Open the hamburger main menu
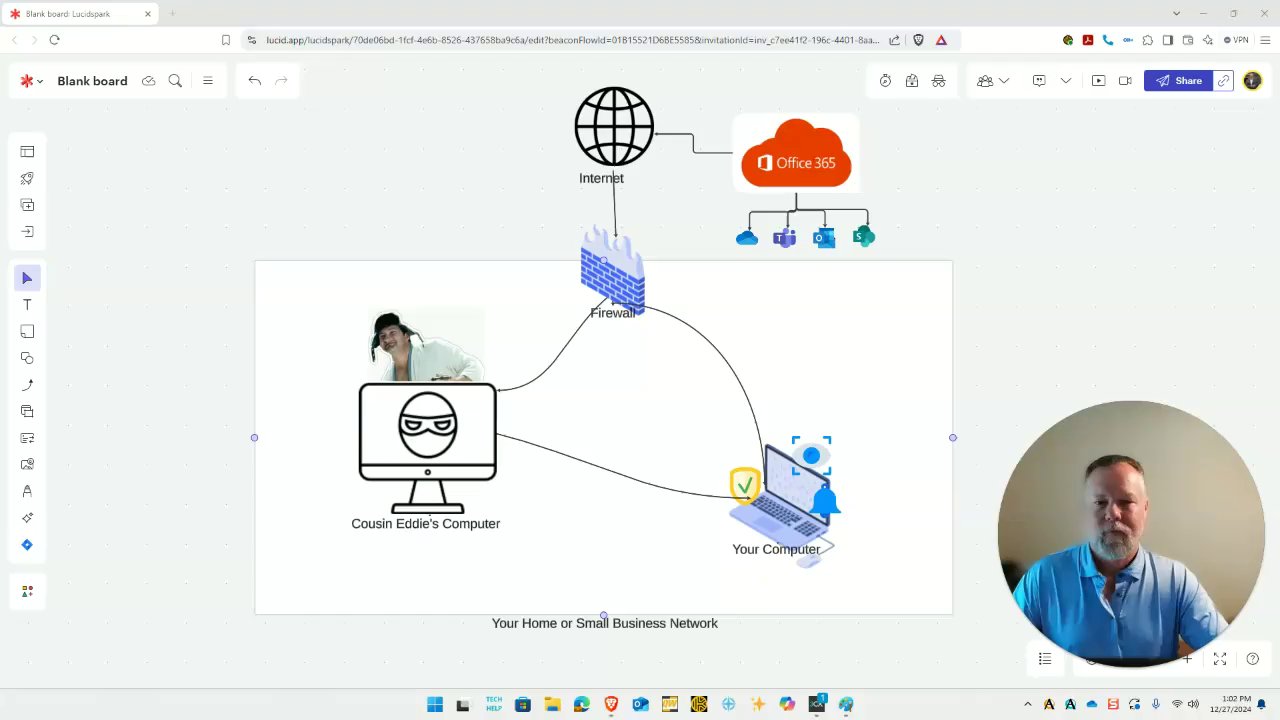This screenshot has width=1280, height=720. [x=208, y=81]
